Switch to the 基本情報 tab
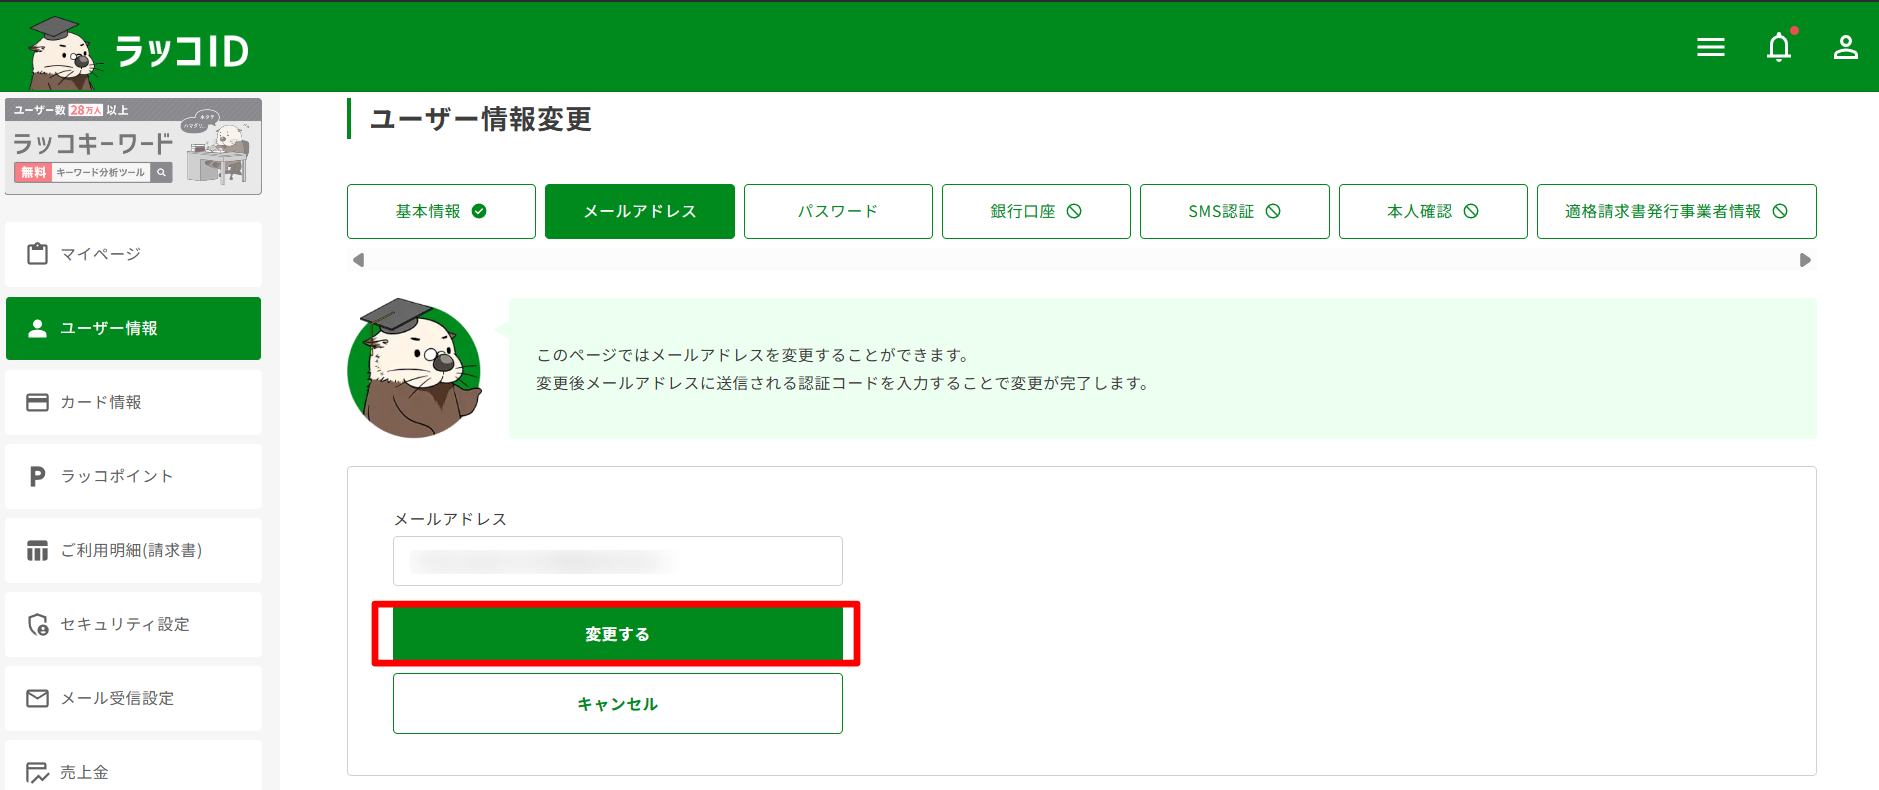The image size is (1879, 790). coord(441,211)
